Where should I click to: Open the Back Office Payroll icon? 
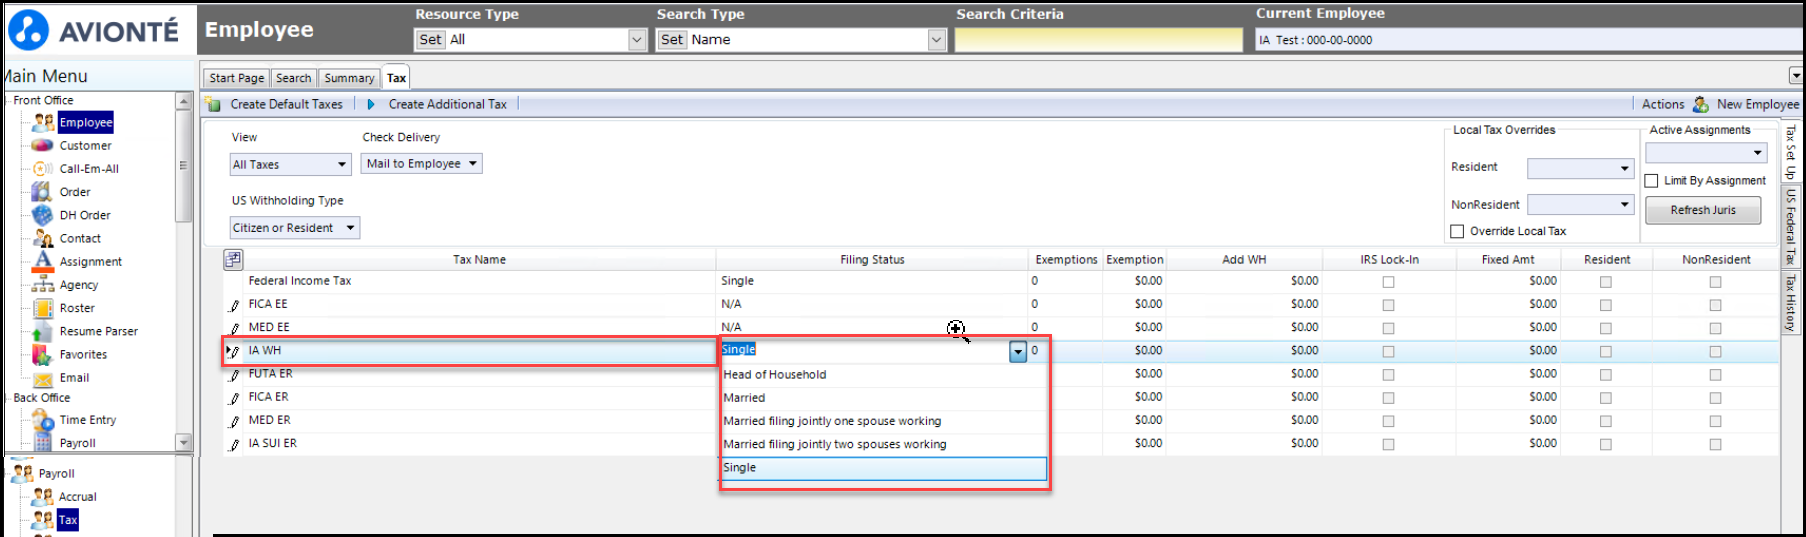point(42,442)
